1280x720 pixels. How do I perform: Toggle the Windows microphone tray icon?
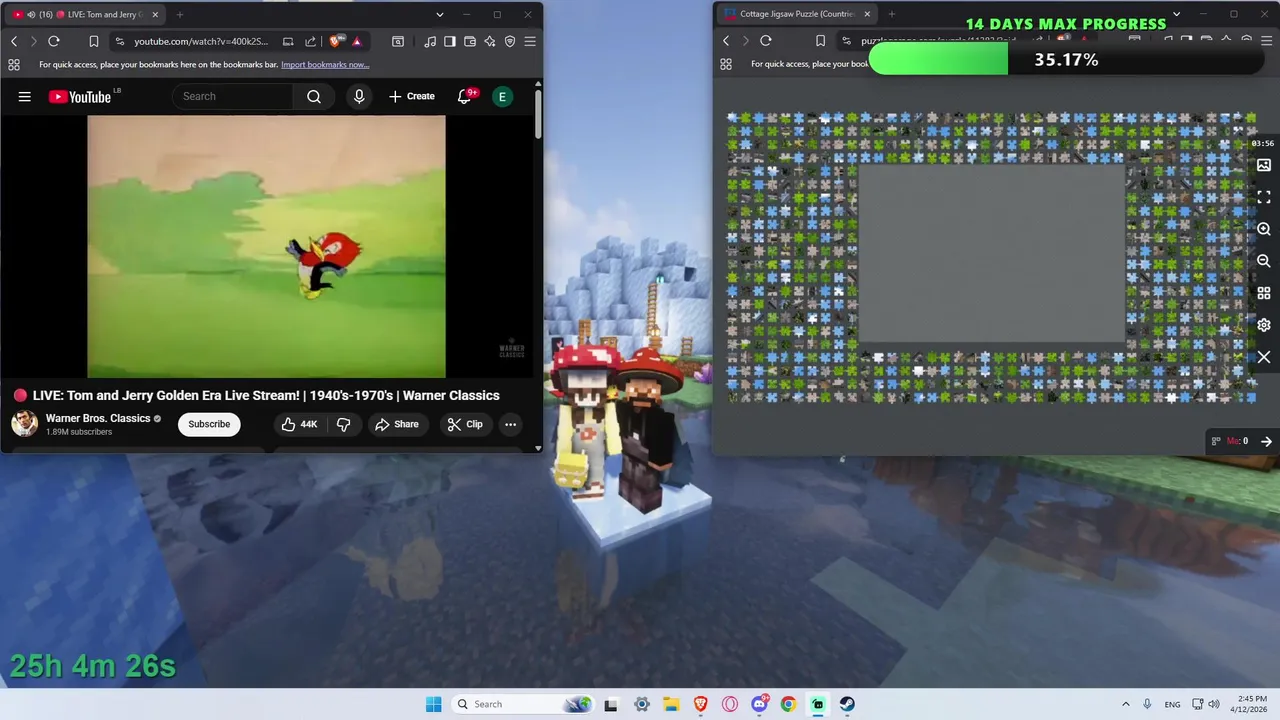pyautogui.click(x=1147, y=704)
